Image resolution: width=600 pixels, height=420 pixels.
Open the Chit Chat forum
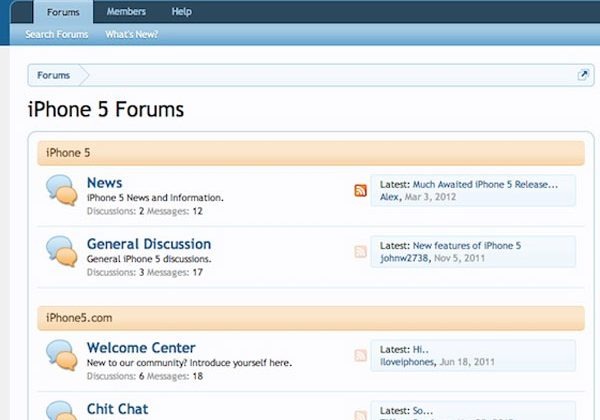point(117,409)
